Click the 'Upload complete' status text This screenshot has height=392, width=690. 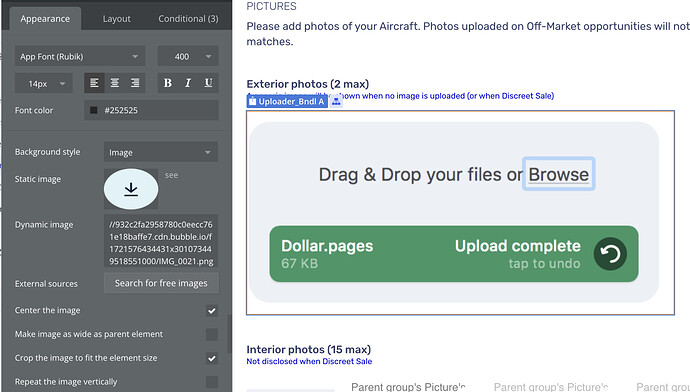pyautogui.click(x=518, y=245)
